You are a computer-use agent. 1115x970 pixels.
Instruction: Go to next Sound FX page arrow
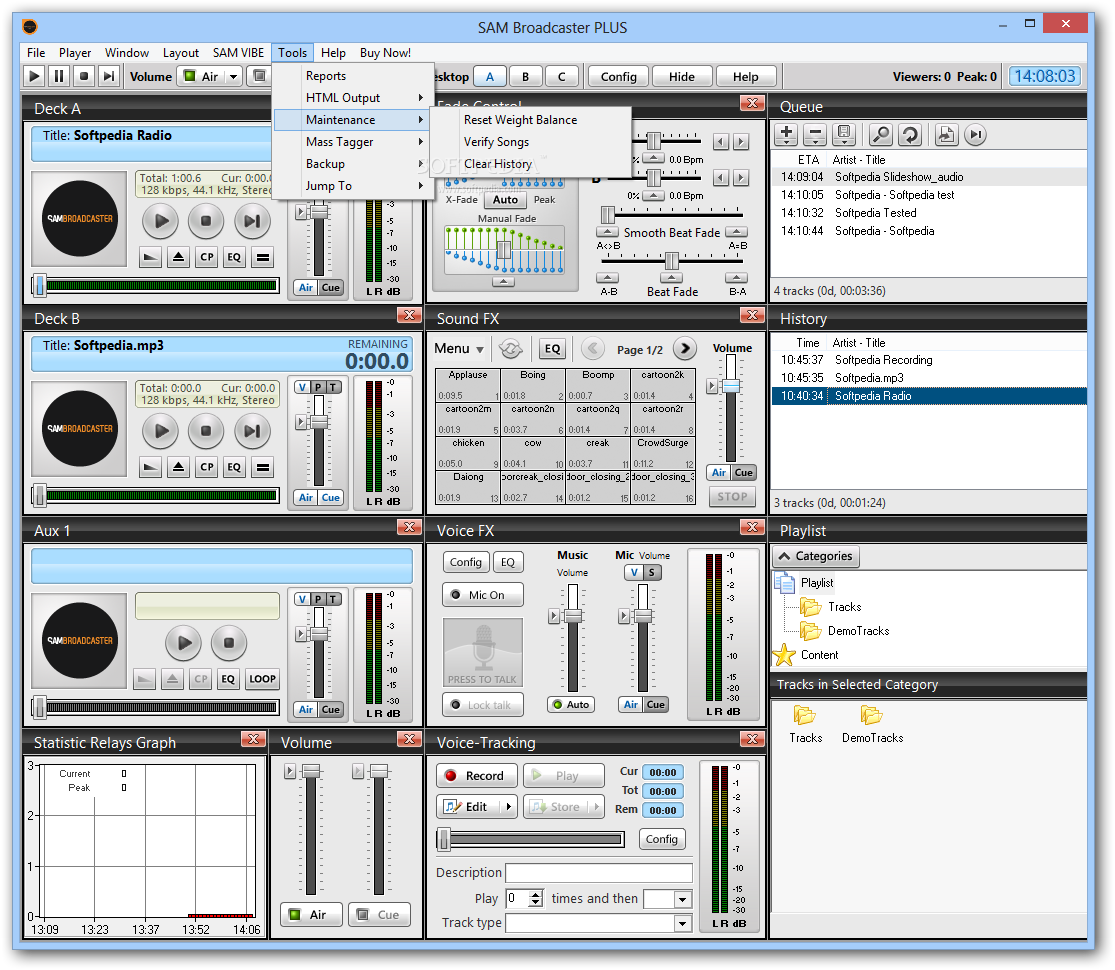point(685,348)
